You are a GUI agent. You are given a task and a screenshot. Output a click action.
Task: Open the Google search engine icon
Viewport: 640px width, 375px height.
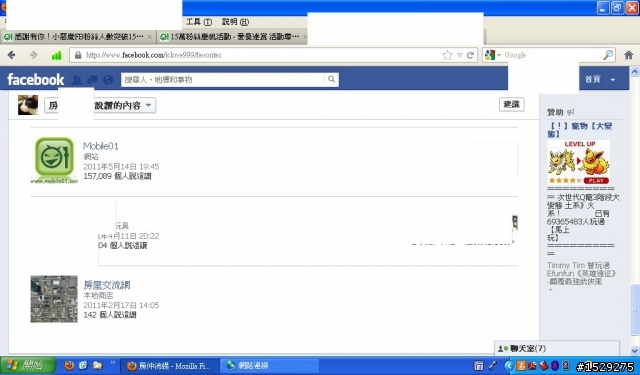pos(490,55)
